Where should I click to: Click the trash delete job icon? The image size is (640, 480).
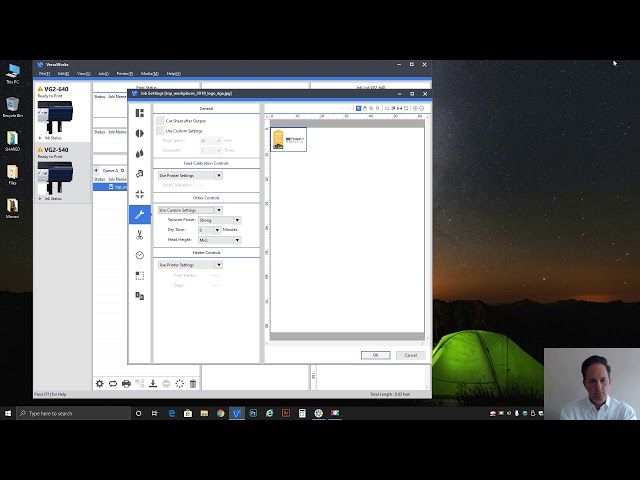pyautogui.click(x=193, y=383)
